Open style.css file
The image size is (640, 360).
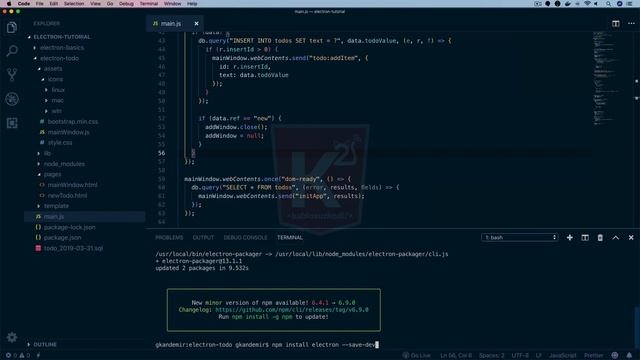tap(60, 143)
